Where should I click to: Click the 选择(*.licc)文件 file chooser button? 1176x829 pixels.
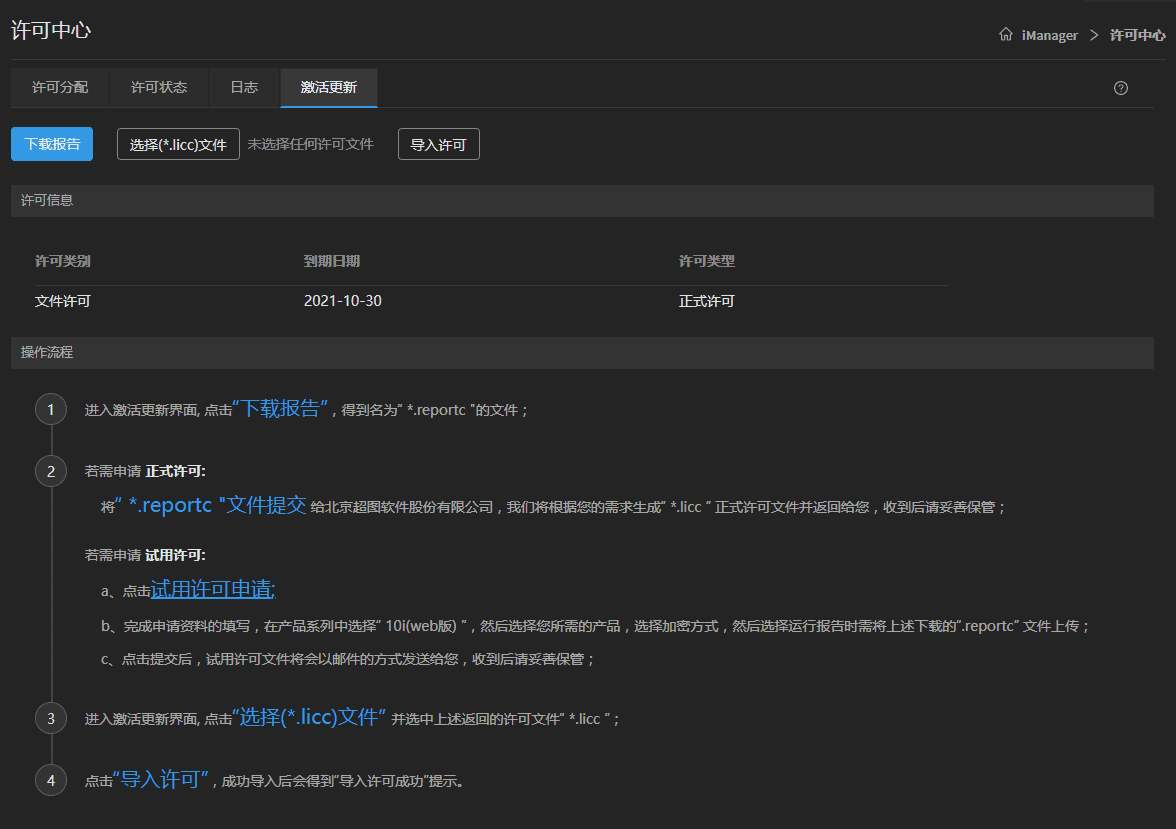[x=178, y=145]
